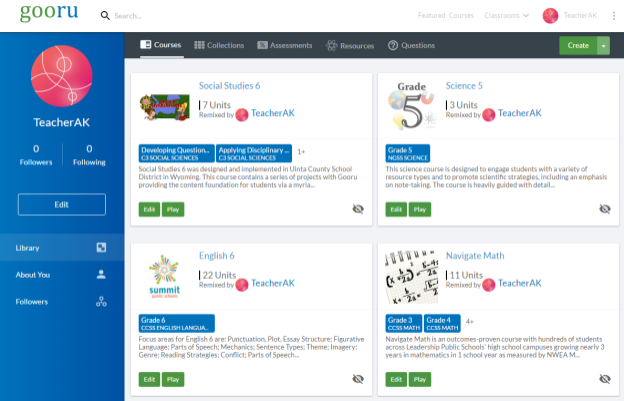Open TeacherAK link on Social Studies 6
The image size is (624, 401).
pyautogui.click(x=273, y=113)
